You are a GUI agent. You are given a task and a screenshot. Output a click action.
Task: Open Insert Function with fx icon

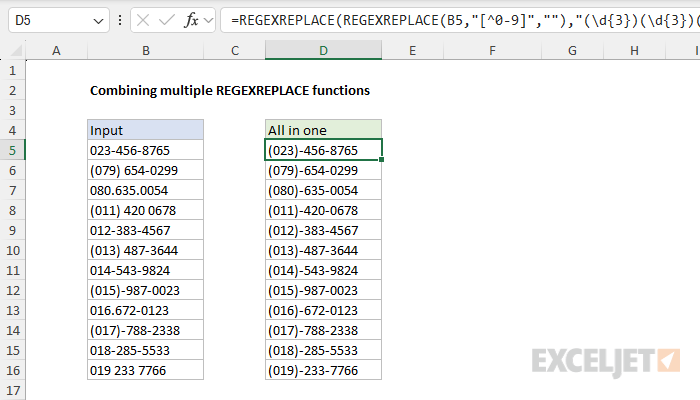[192, 20]
